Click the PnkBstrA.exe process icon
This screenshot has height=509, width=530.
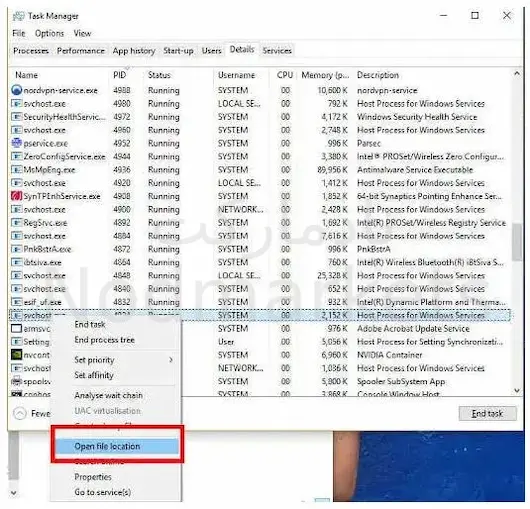17,249
